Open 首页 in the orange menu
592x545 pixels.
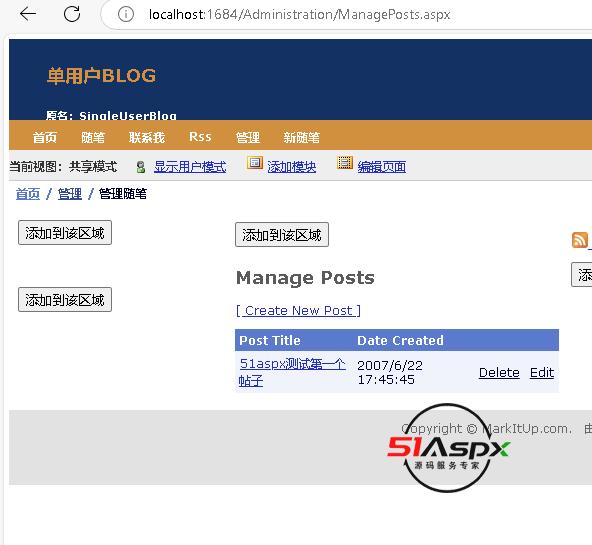pos(45,137)
